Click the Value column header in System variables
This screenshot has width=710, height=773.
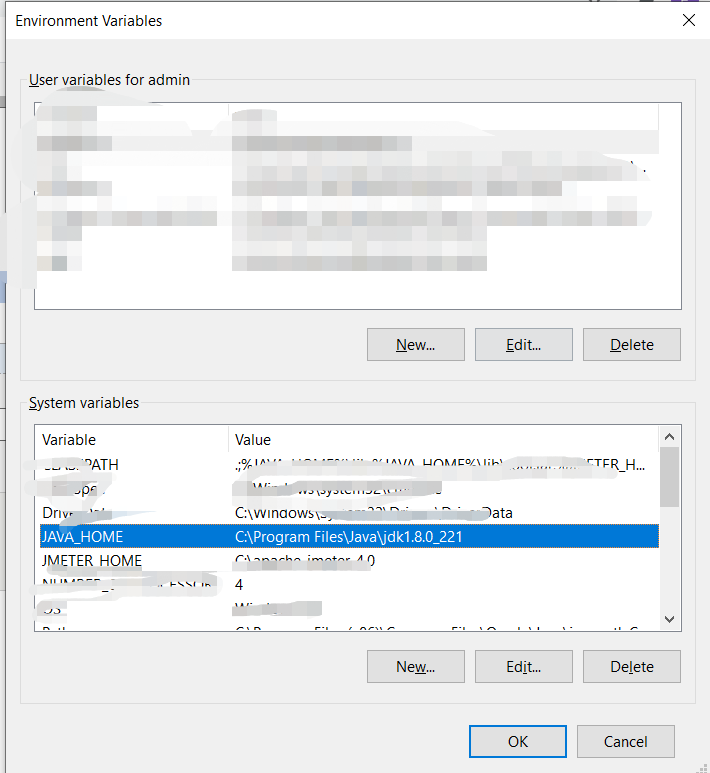pyautogui.click(x=444, y=439)
